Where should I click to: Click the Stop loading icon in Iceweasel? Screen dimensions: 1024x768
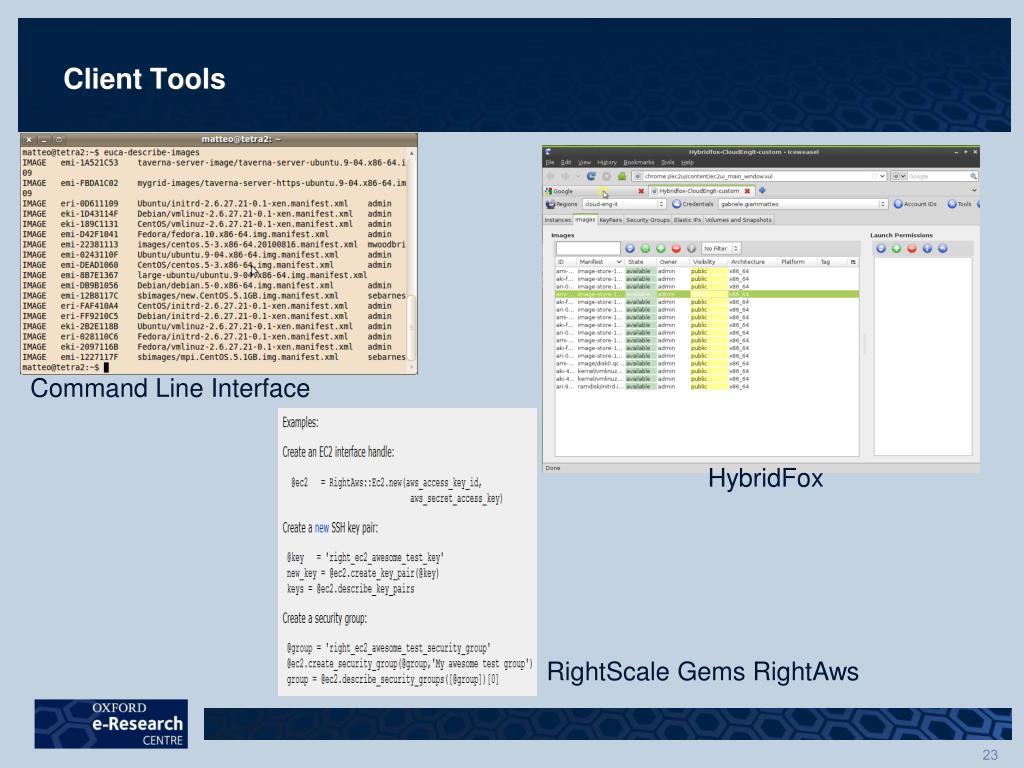[607, 176]
